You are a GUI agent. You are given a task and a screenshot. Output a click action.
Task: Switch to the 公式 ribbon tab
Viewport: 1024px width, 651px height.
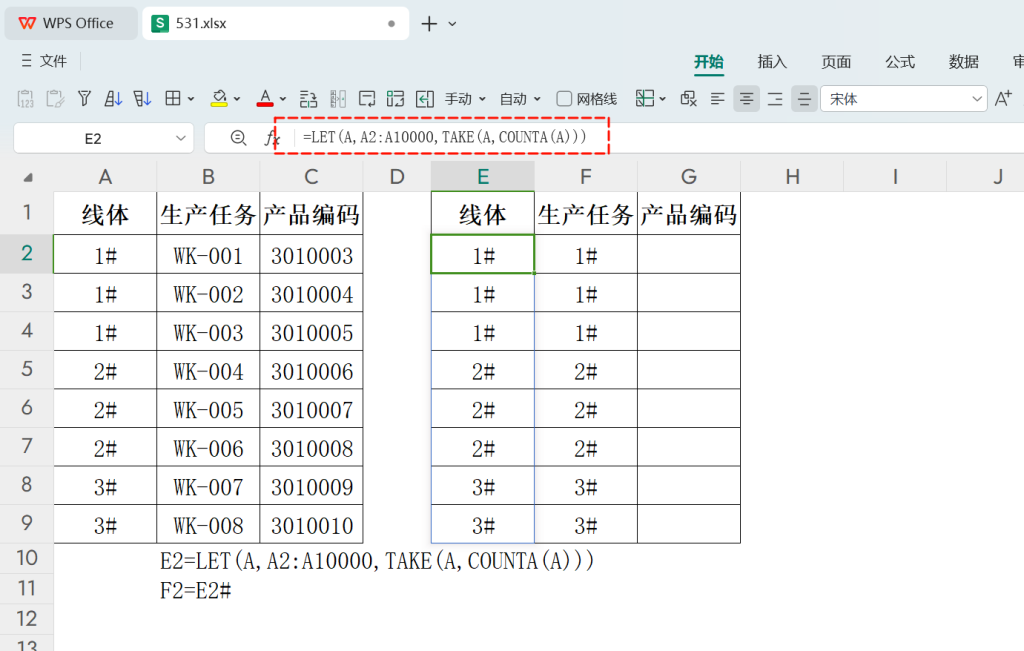pos(900,62)
